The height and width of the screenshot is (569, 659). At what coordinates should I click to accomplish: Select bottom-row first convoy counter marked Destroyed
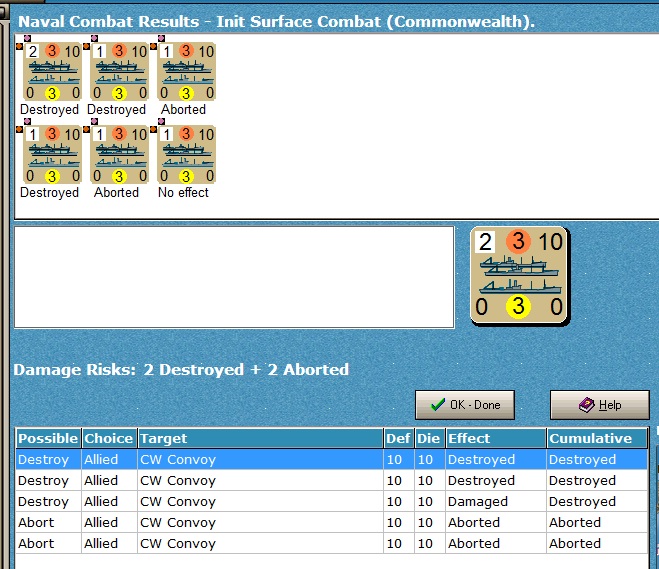pos(52,154)
